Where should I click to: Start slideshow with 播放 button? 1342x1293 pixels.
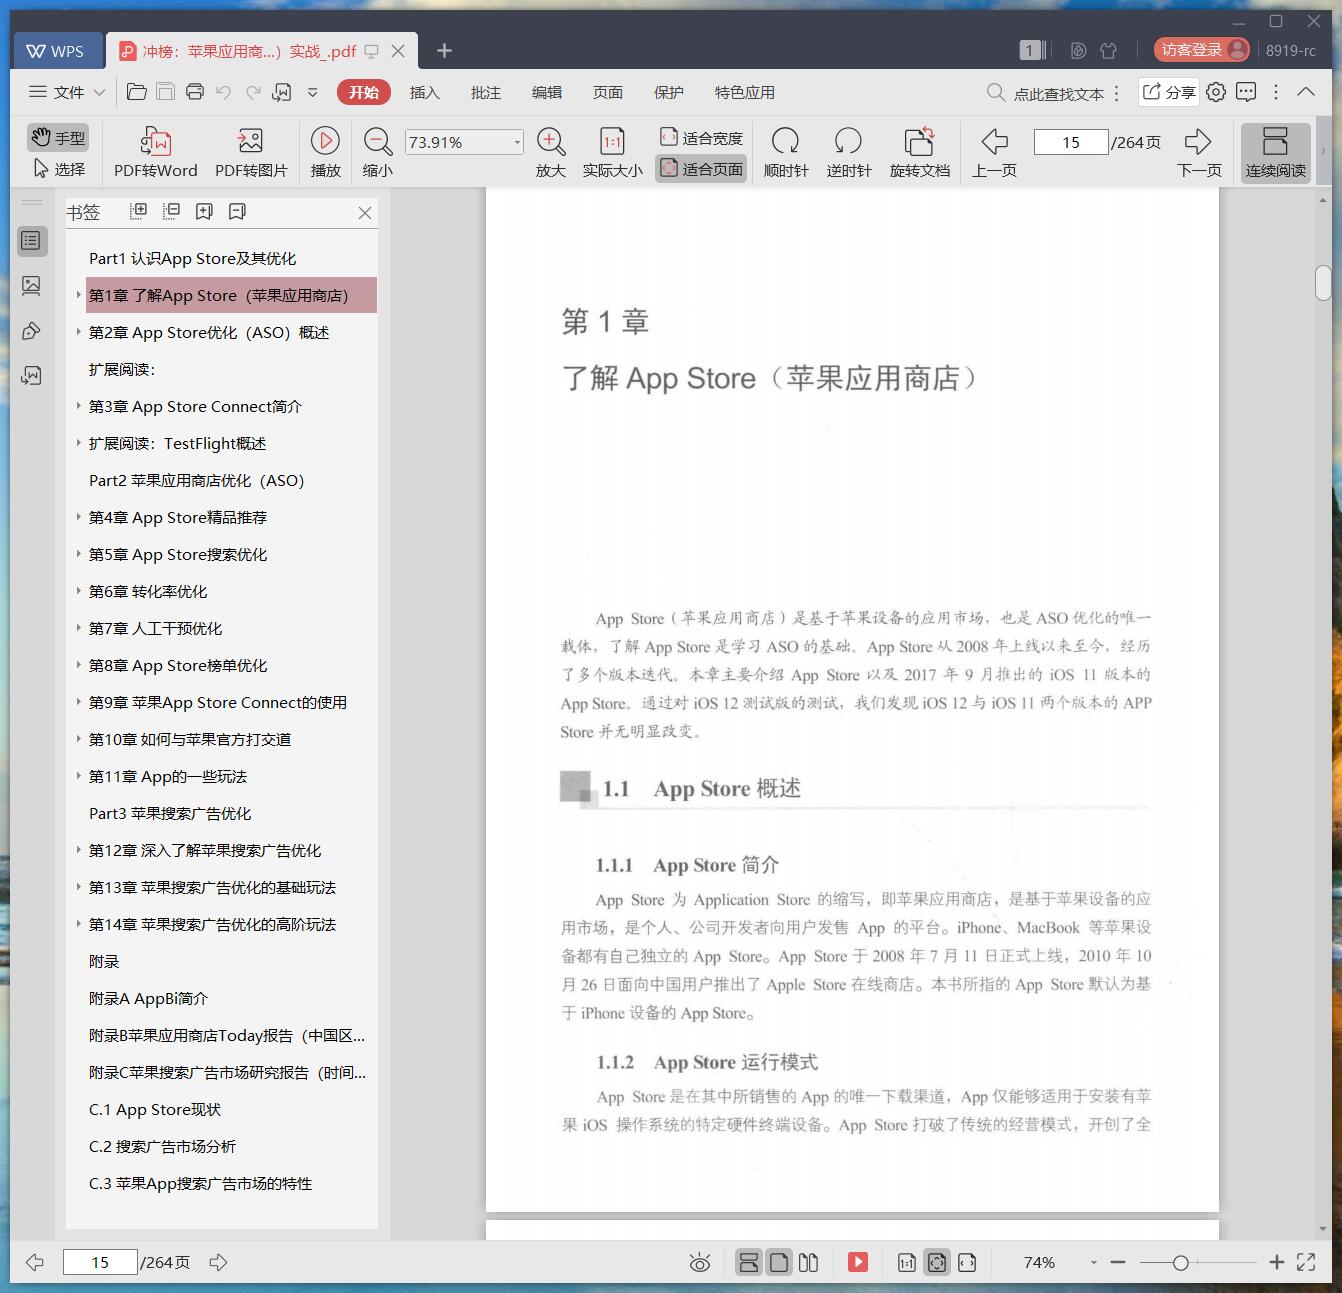[325, 152]
